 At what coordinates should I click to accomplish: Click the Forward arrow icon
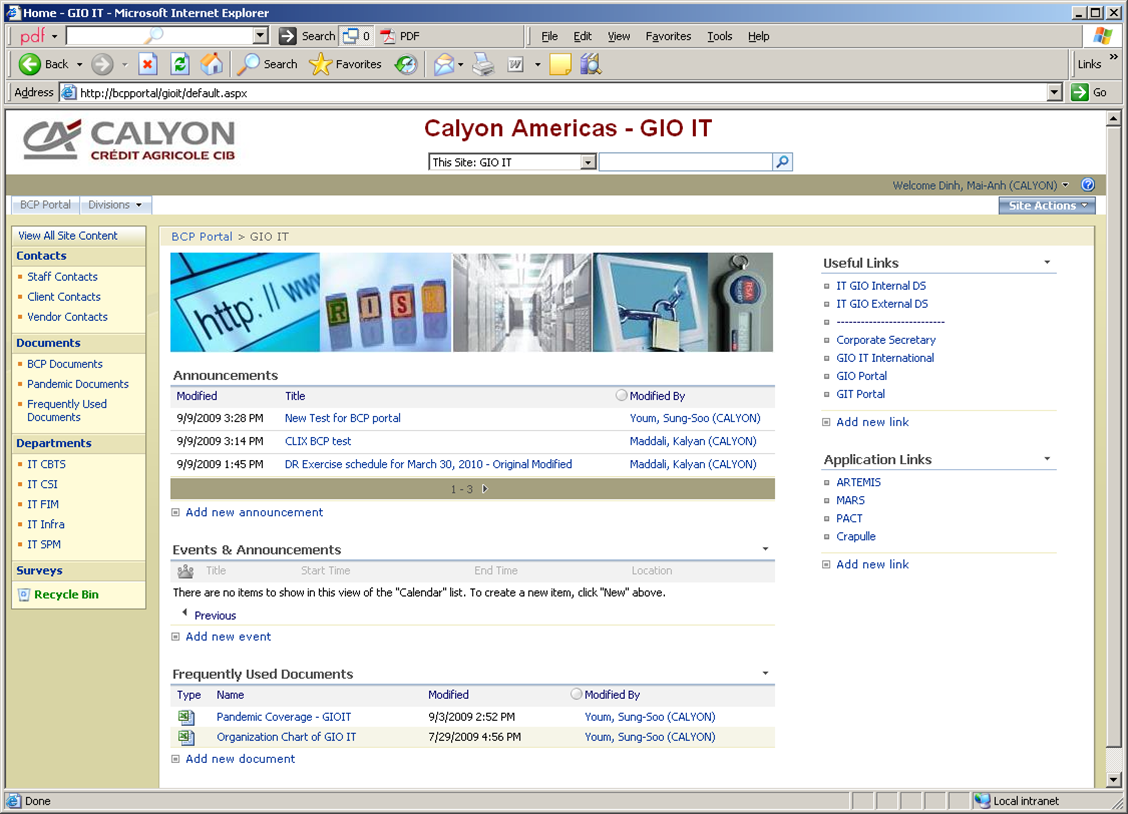(102, 64)
